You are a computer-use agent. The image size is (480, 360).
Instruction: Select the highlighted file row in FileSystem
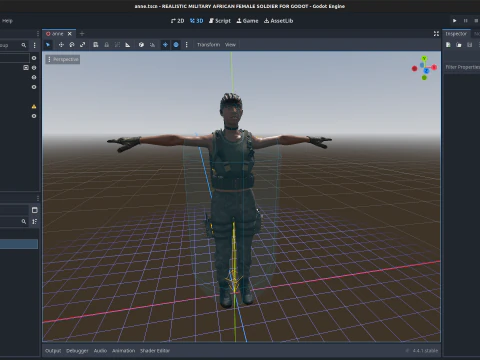19,244
